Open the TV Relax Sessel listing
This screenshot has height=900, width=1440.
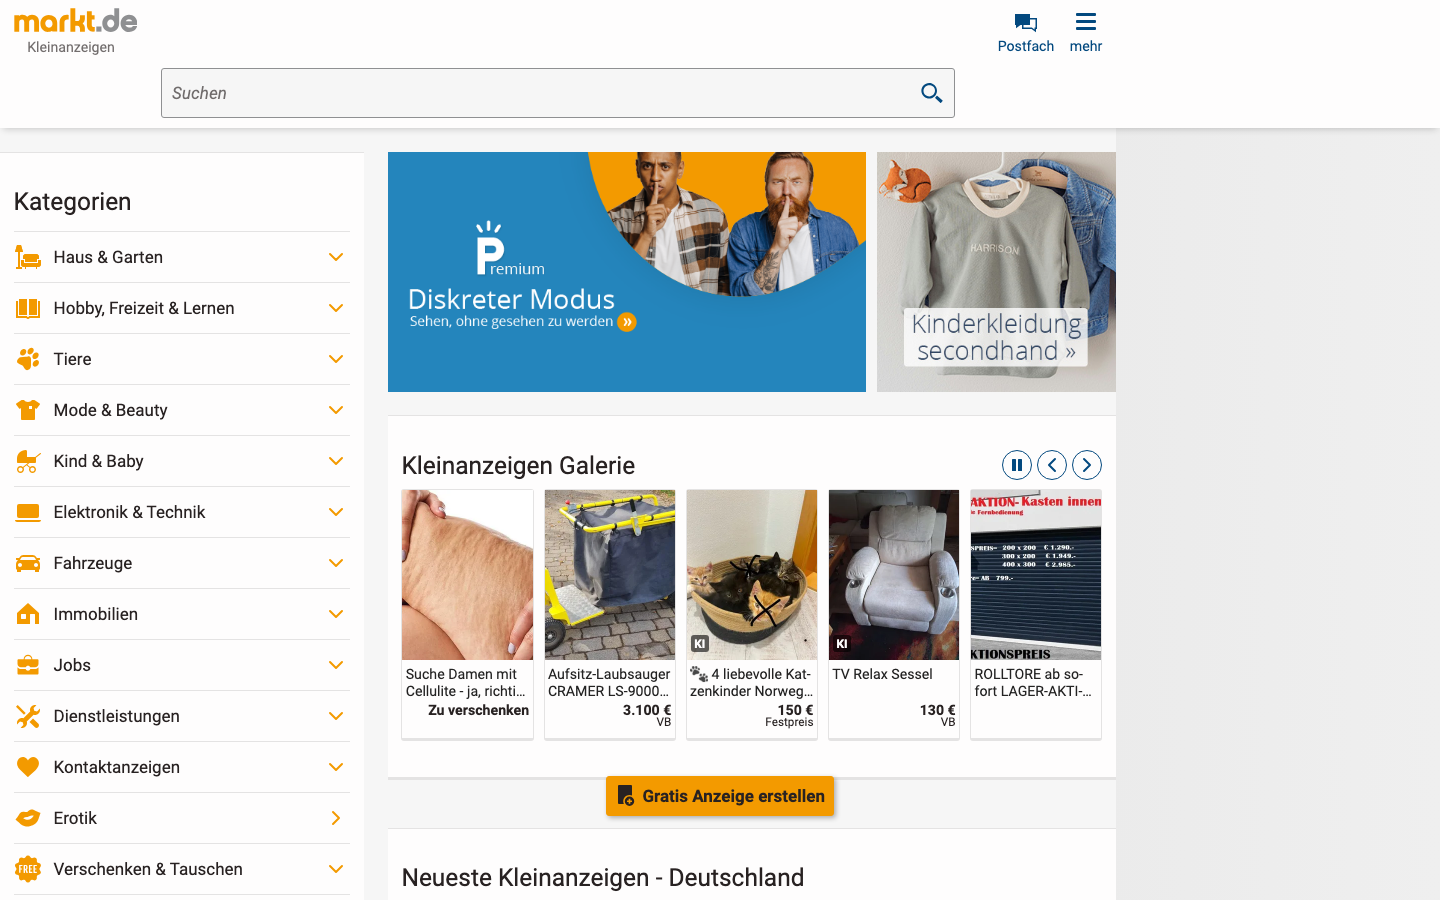894,614
